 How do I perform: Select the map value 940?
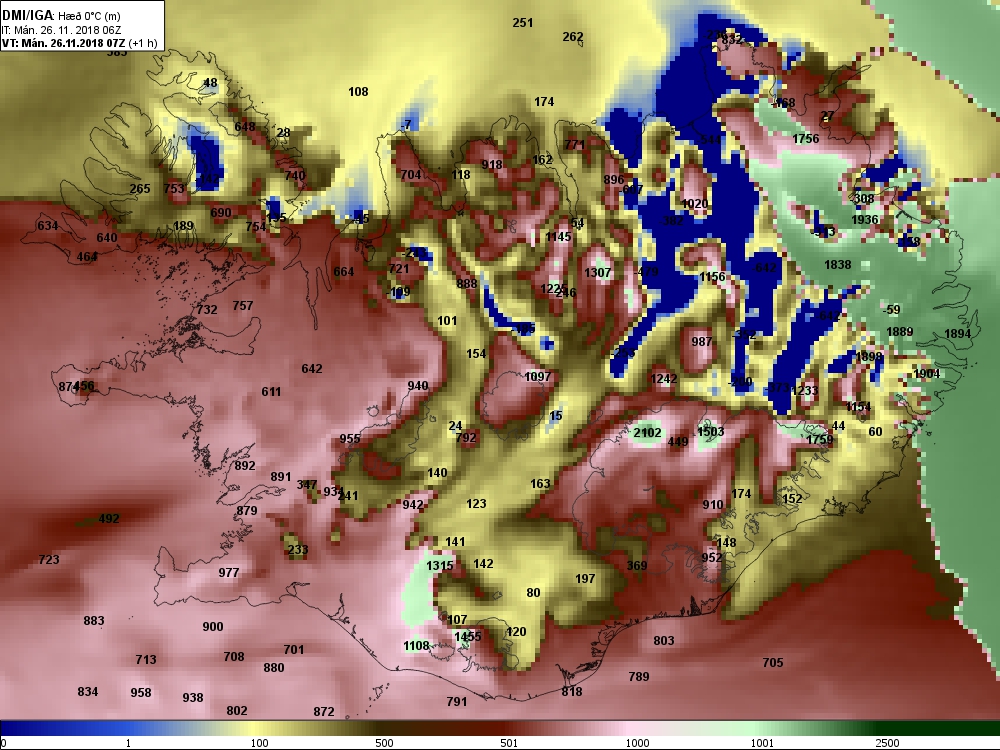(x=418, y=386)
